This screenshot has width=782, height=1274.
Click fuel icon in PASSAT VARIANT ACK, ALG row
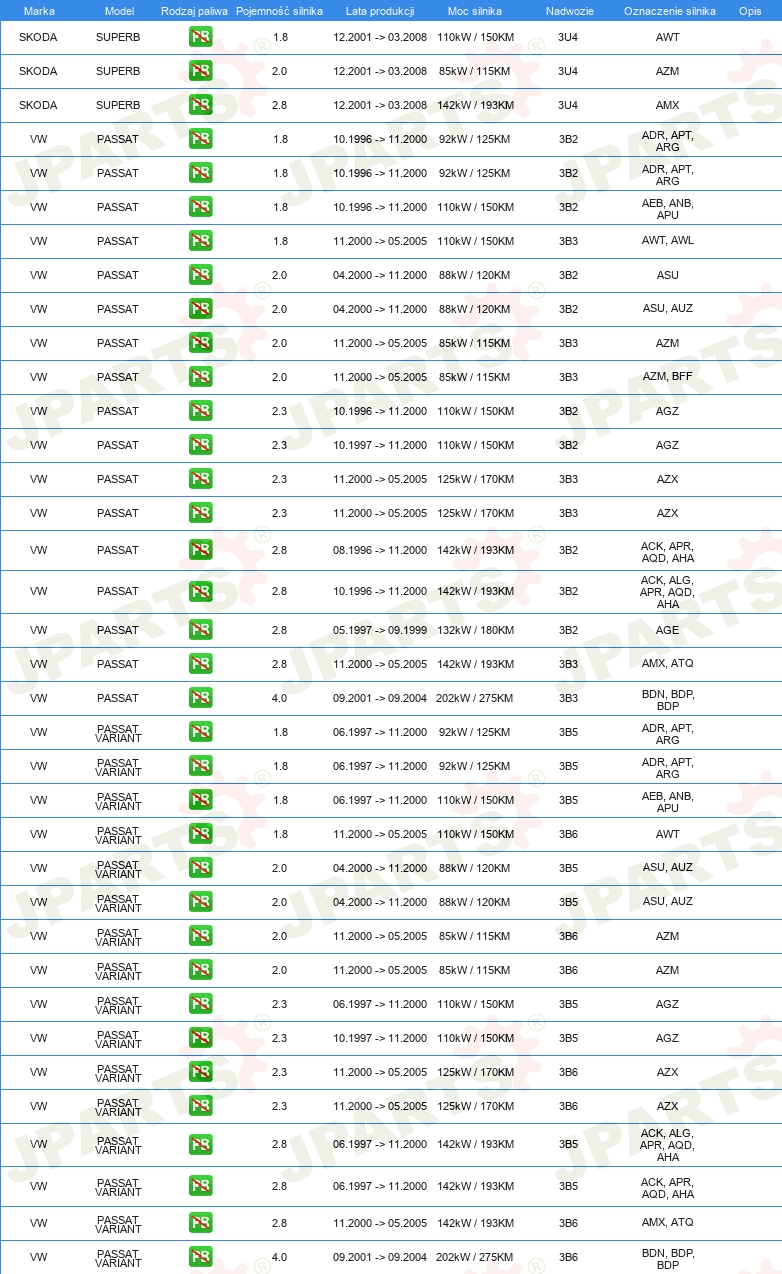coord(200,1144)
